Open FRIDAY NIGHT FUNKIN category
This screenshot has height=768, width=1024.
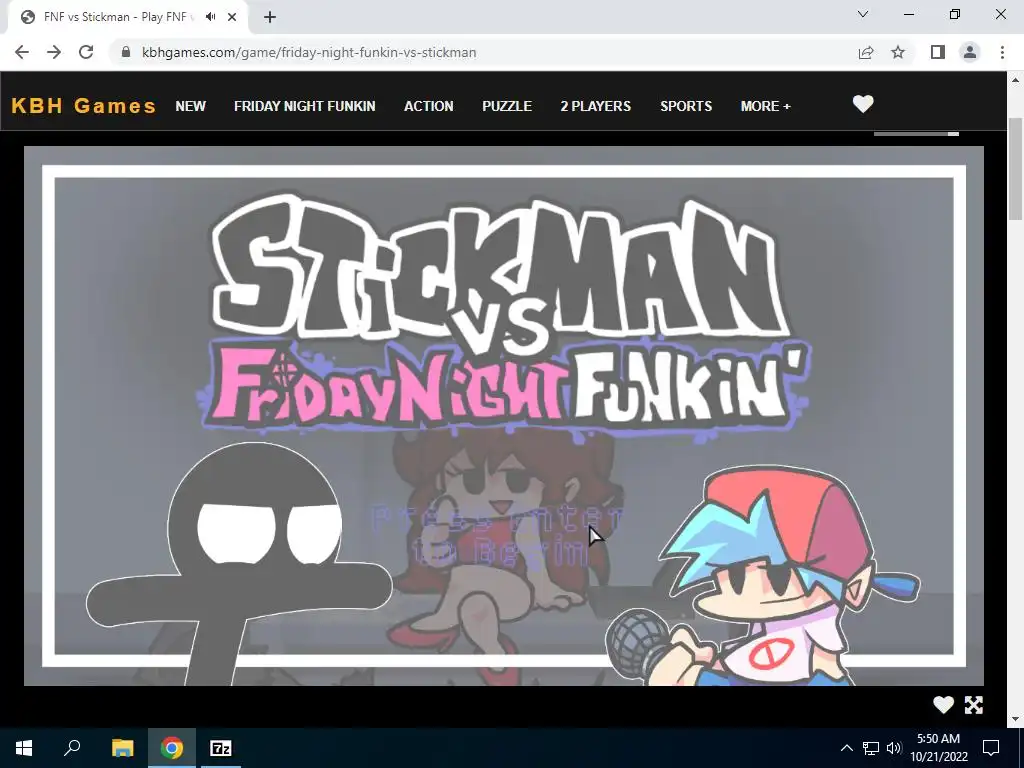[x=304, y=106]
